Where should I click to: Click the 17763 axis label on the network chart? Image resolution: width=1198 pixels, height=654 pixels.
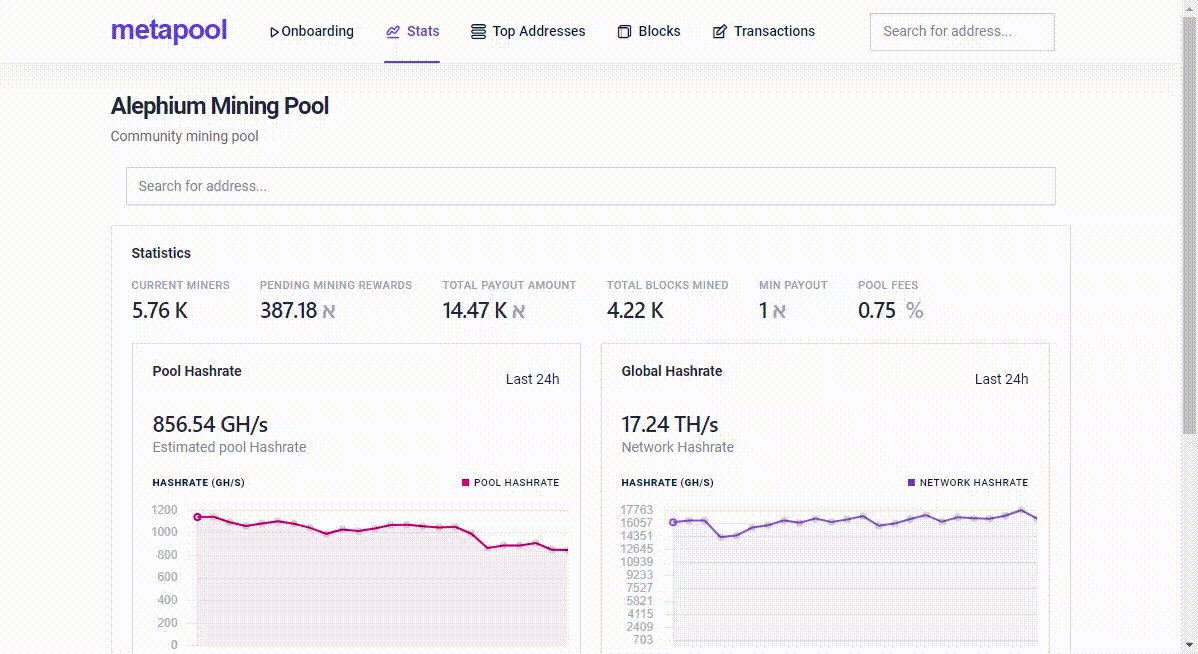[636, 510]
